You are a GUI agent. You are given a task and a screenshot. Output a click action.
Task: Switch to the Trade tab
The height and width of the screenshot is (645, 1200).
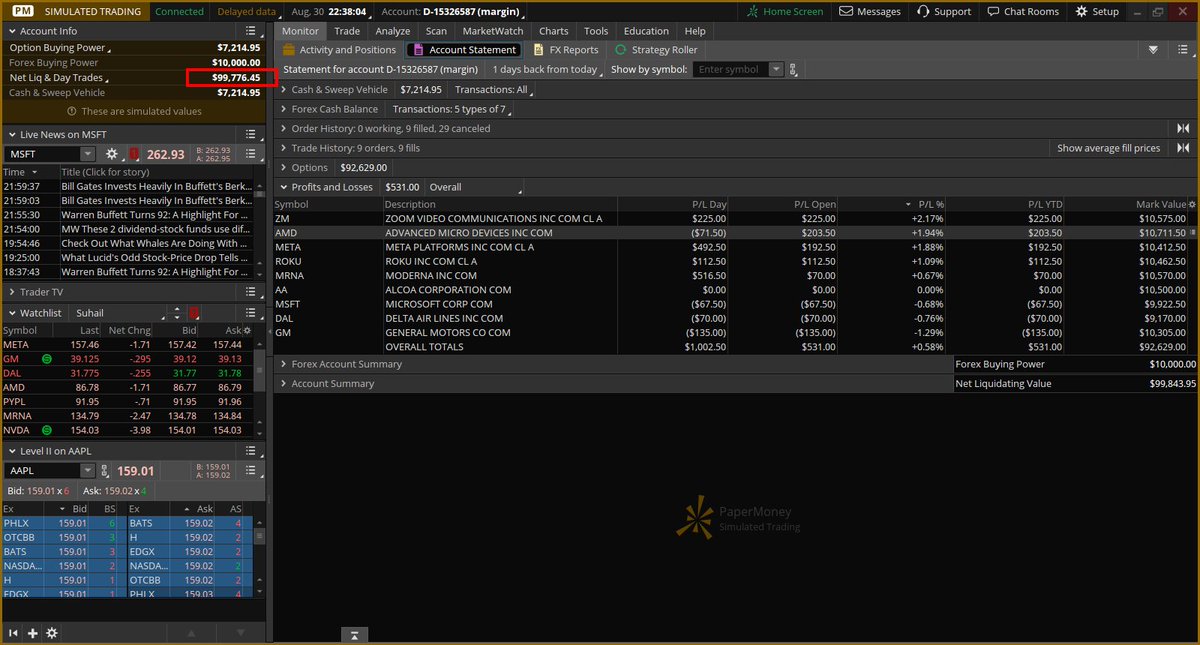(347, 31)
